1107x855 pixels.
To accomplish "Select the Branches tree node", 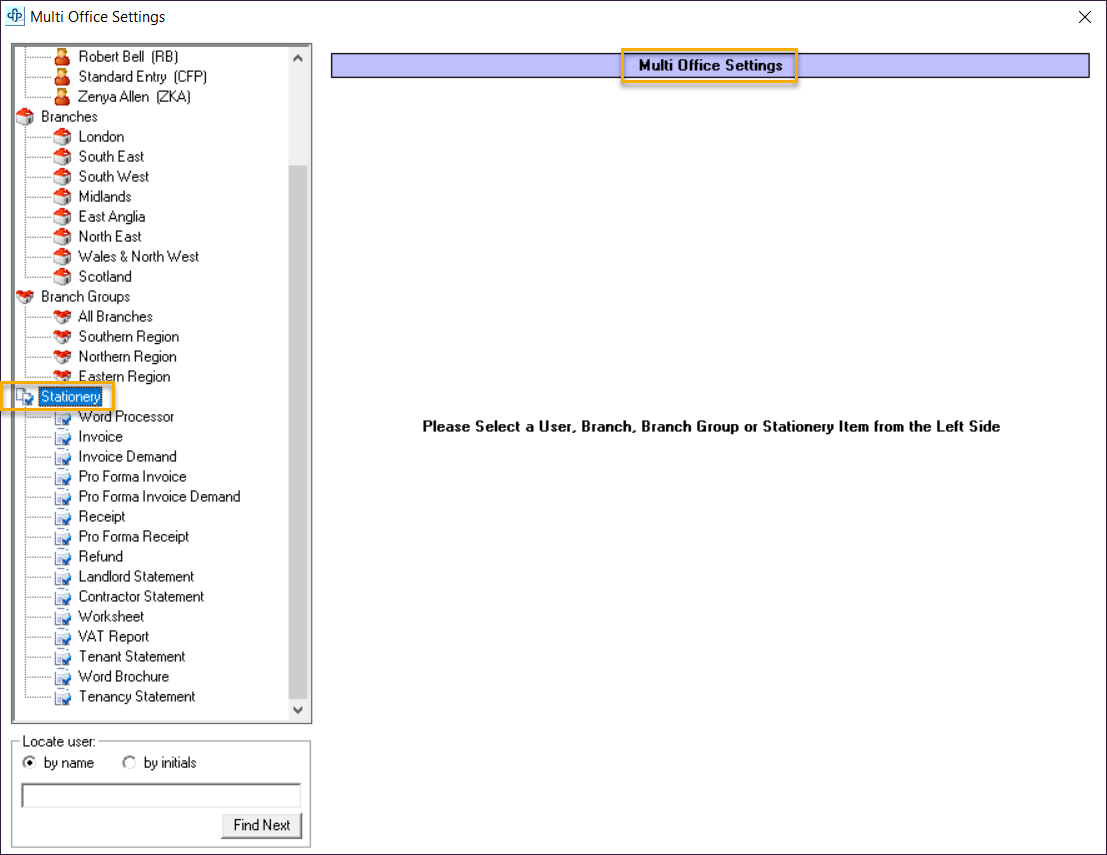I will pos(69,116).
